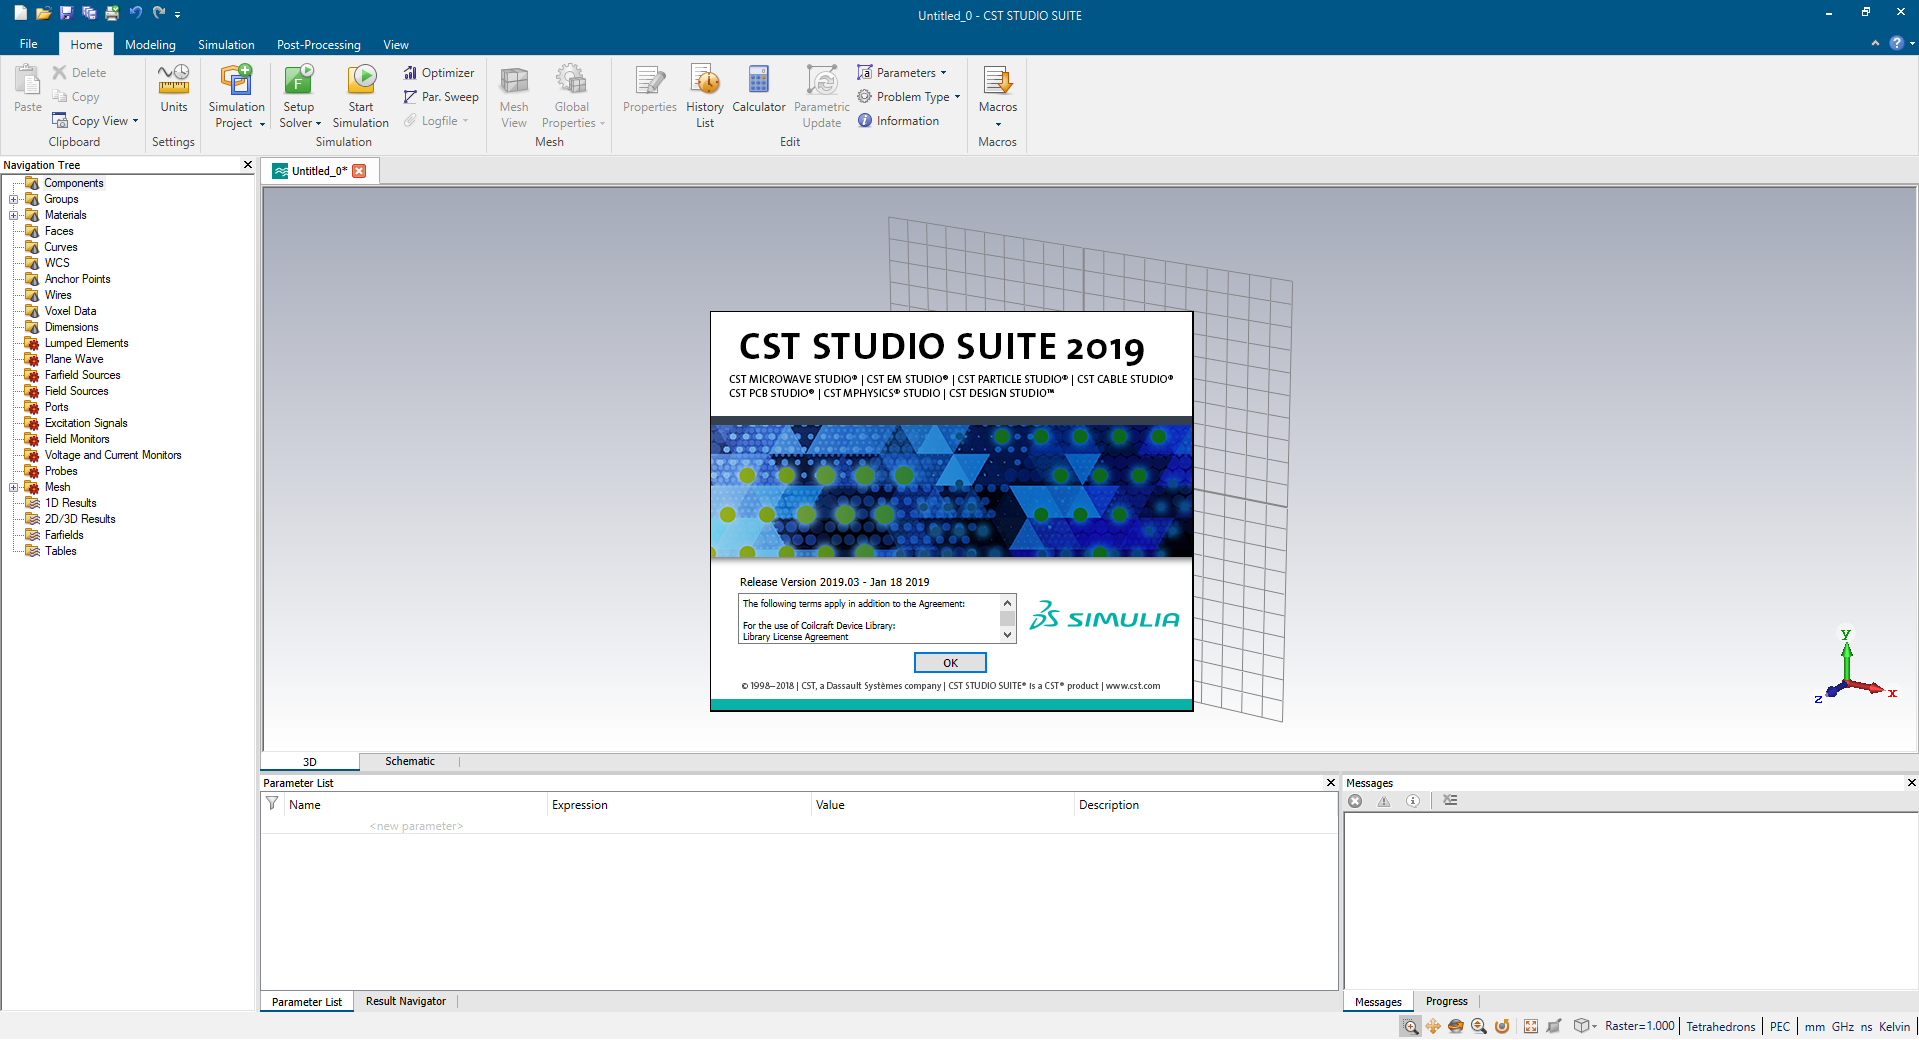Select 2D/3D Results in the Navigation Tree
1919x1040 pixels.
point(80,519)
